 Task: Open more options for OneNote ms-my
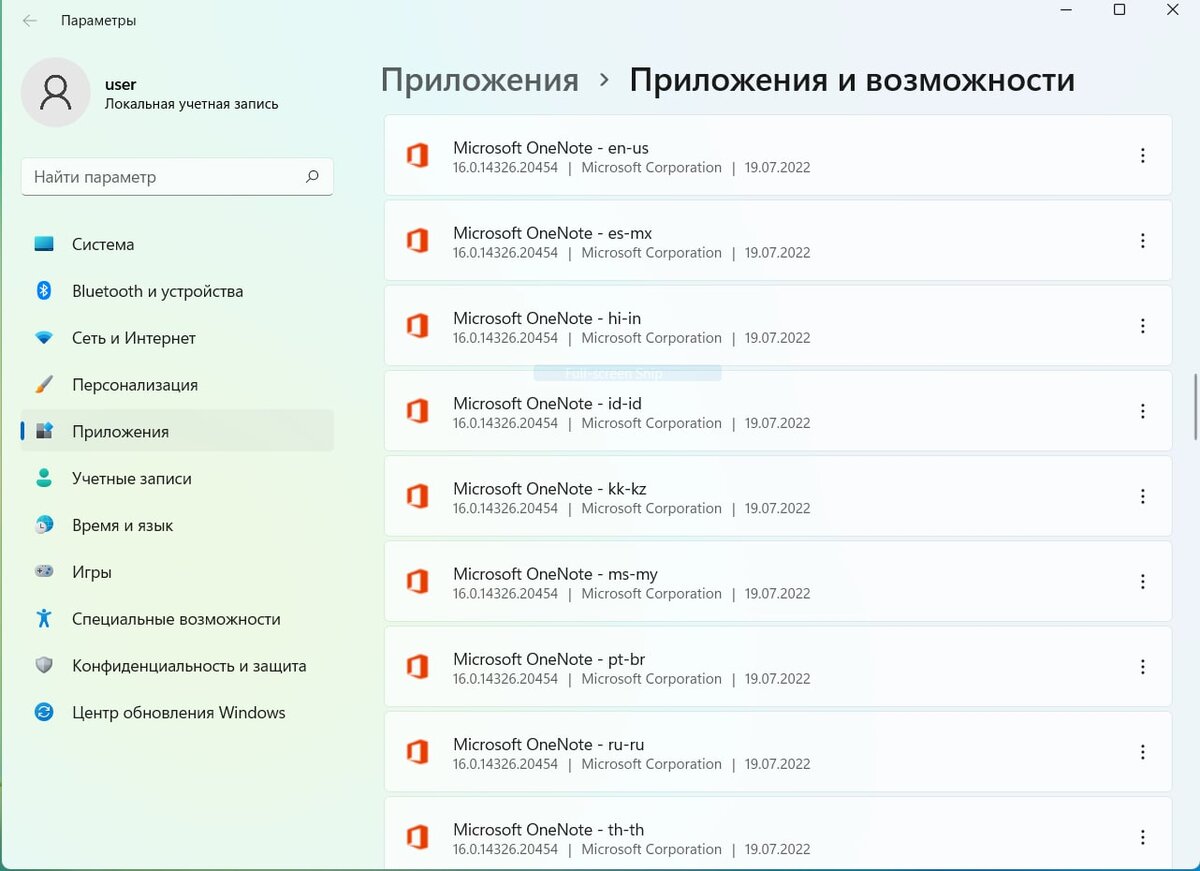(x=1143, y=582)
